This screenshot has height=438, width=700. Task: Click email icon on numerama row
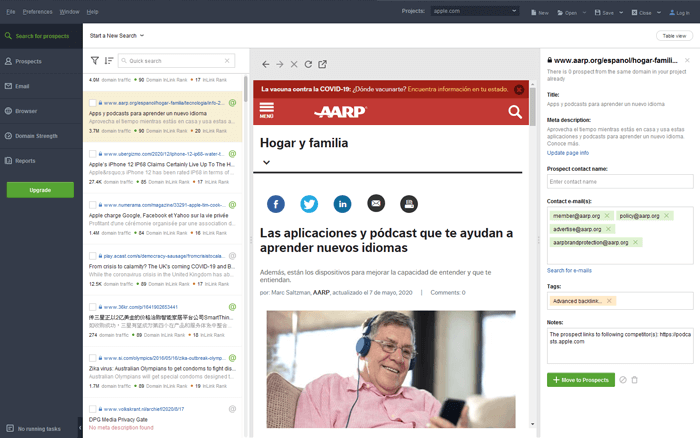tap(233, 205)
